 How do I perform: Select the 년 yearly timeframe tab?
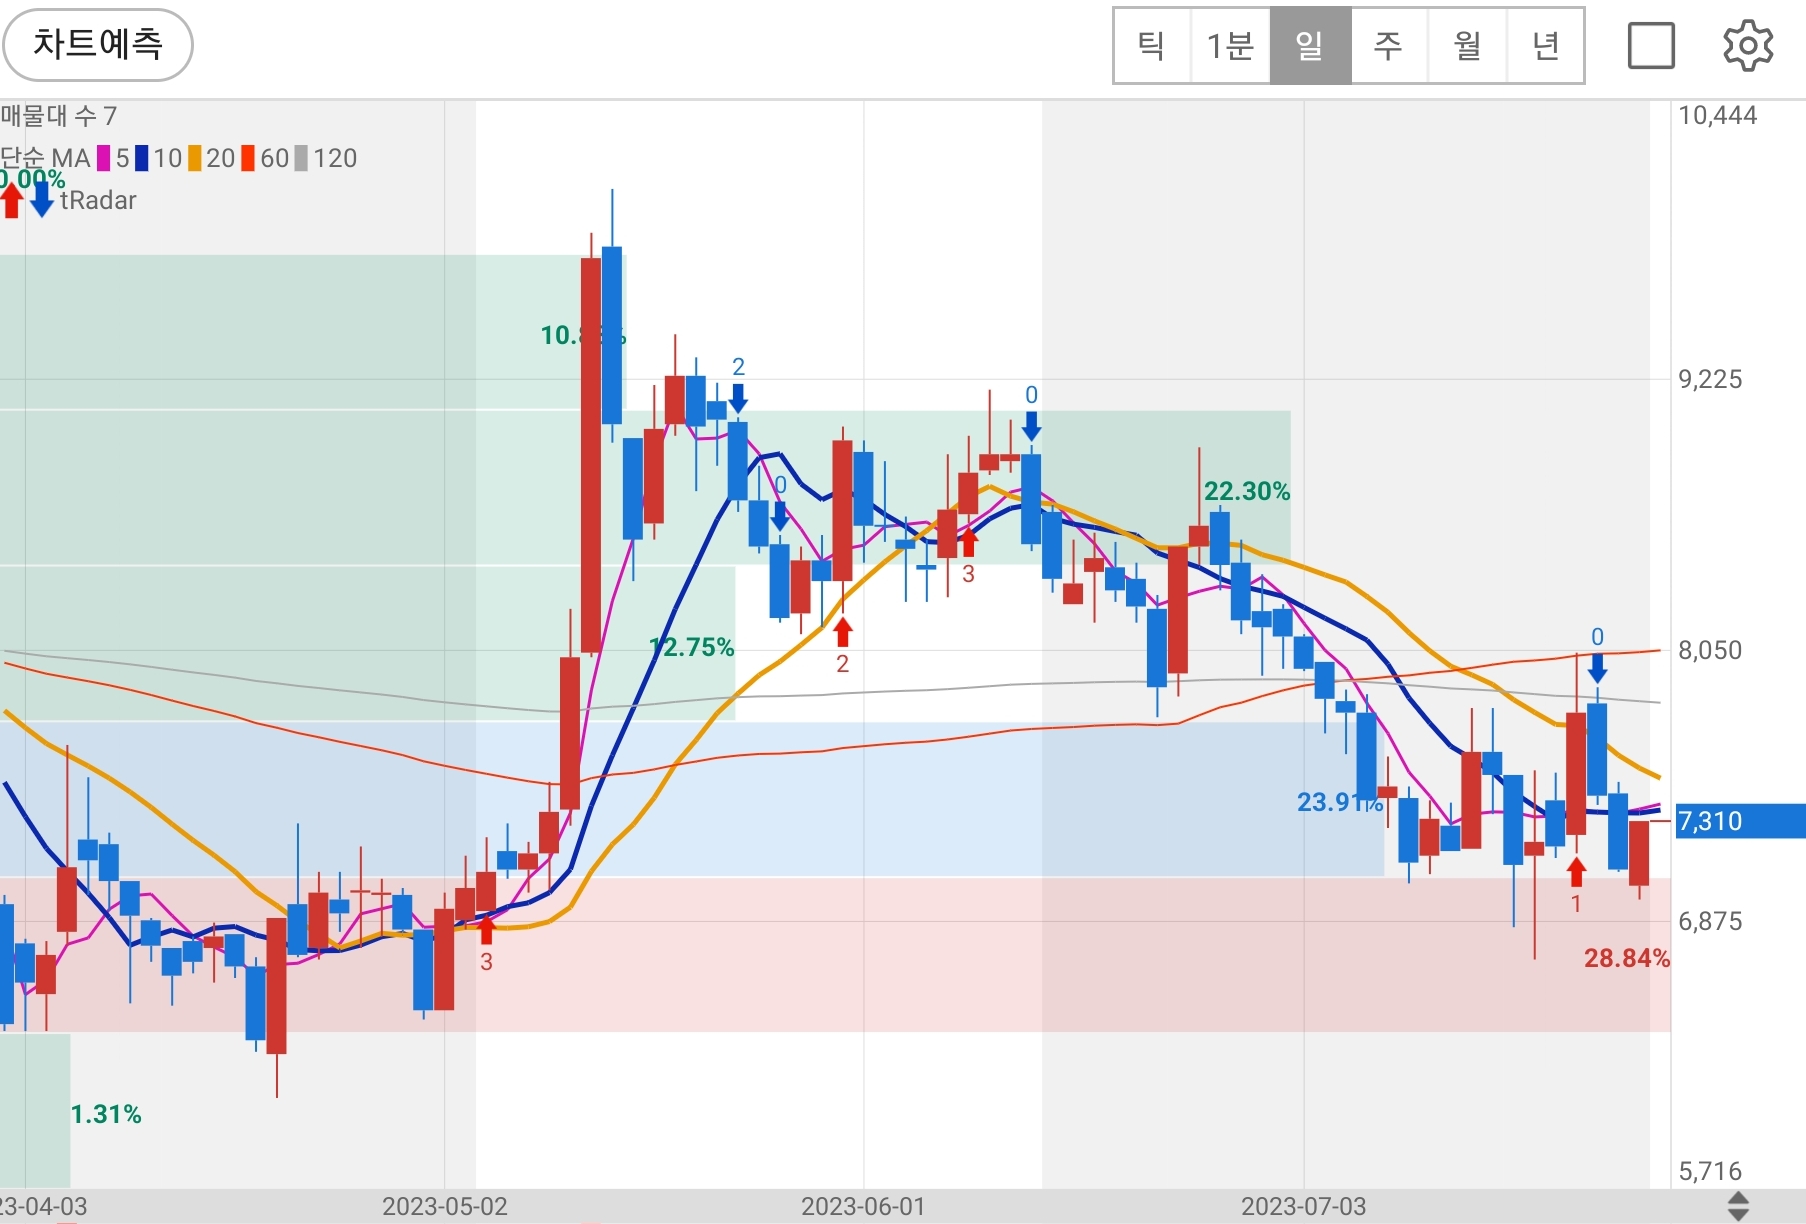(x=1545, y=46)
